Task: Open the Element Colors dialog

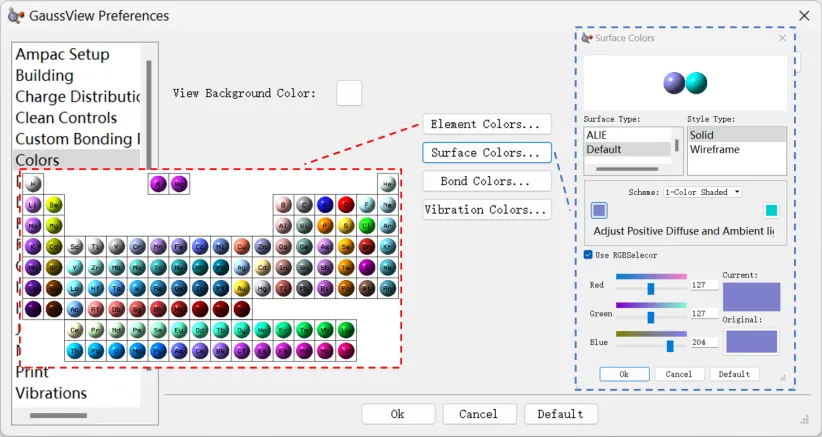Action: (x=487, y=124)
